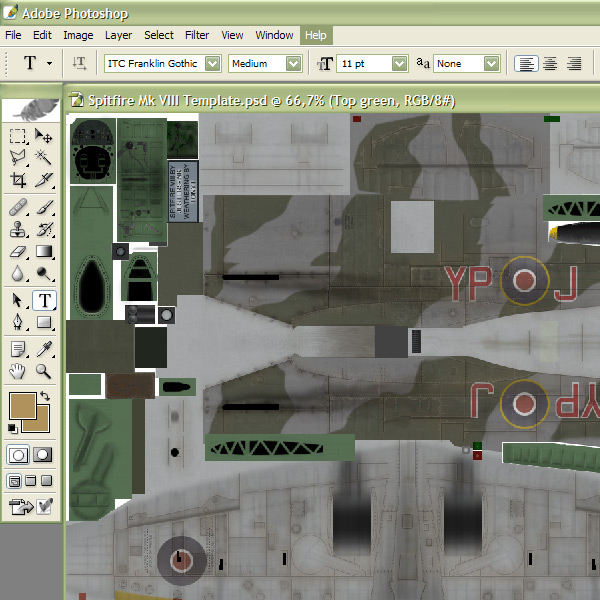Viewport: 600px width, 600px height.
Task: Open the View menu
Action: click(x=232, y=35)
